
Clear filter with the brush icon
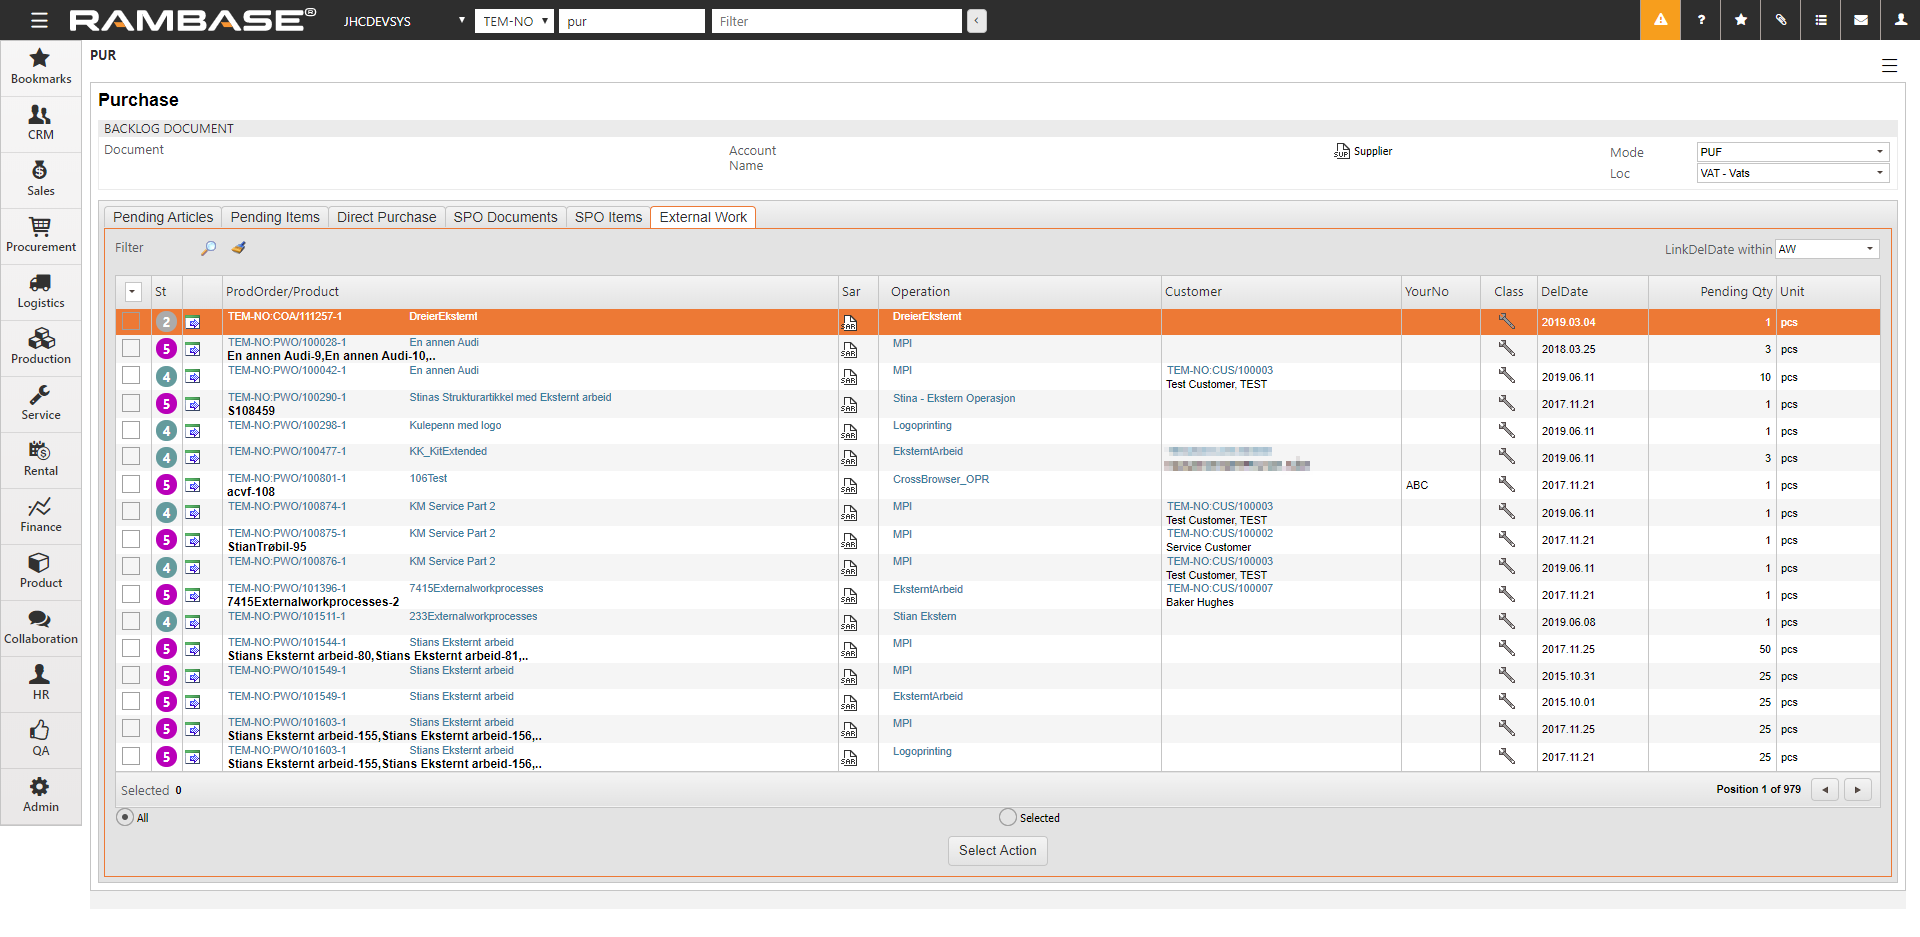[x=238, y=248]
